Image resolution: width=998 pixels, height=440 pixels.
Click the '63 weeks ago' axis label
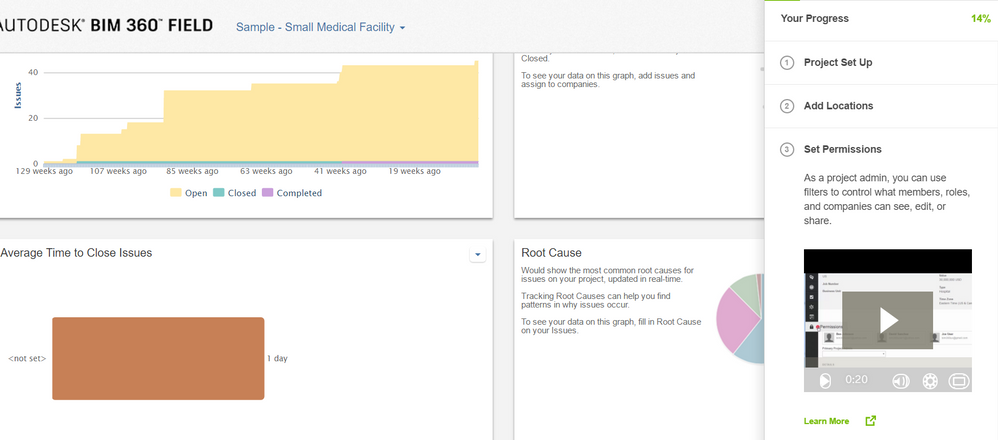pos(265,171)
